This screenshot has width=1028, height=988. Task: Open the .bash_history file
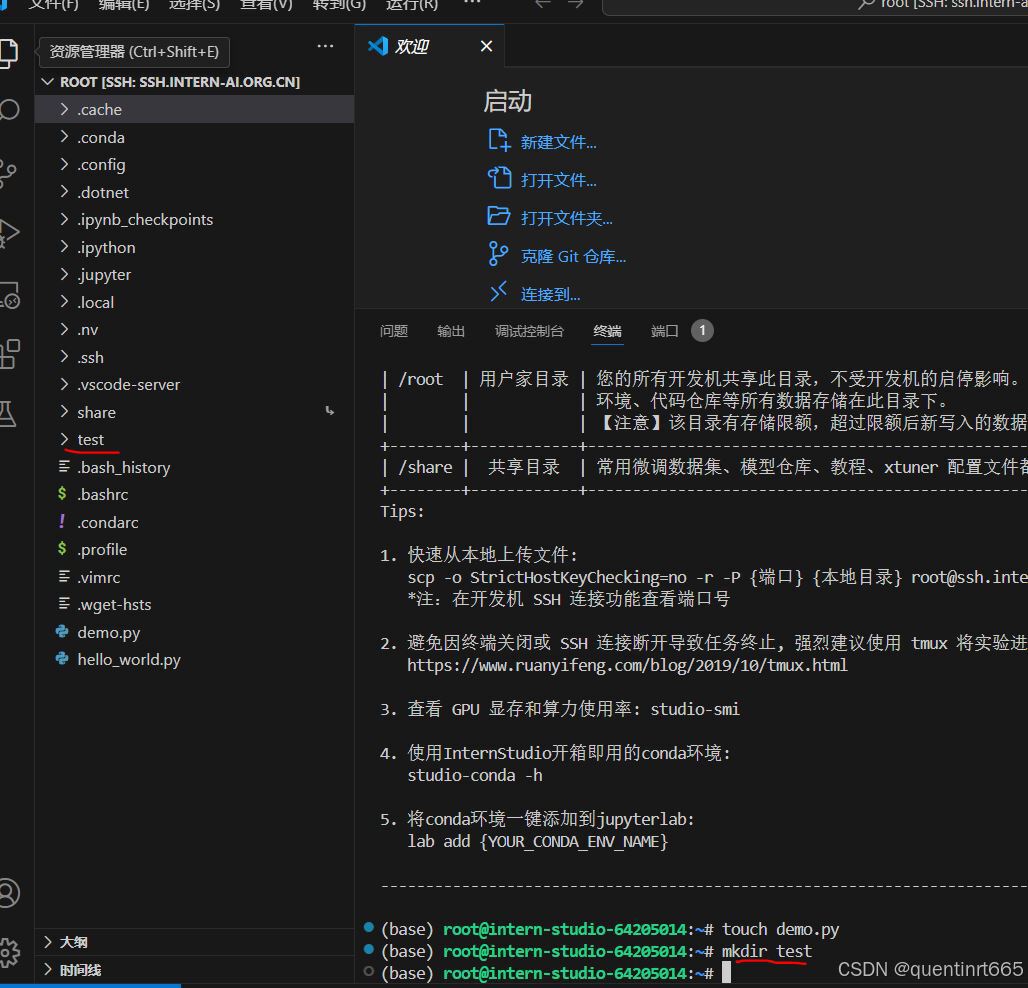(x=194, y=467)
